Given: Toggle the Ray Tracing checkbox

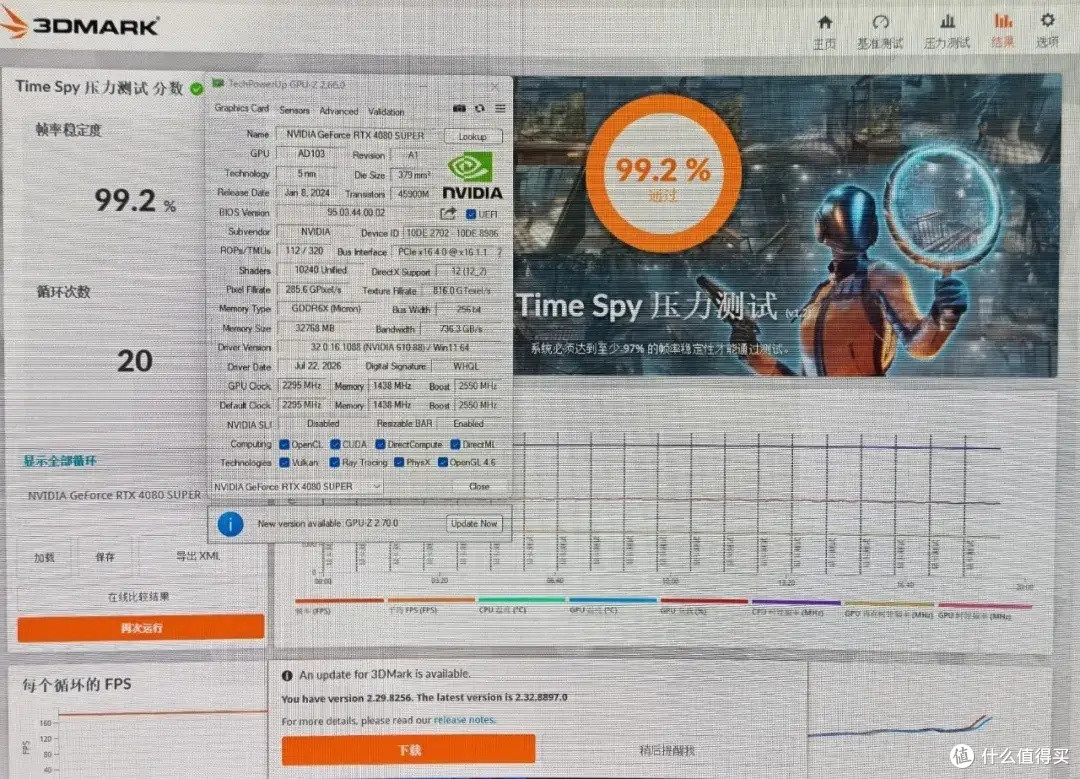Looking at the screenshot, I should [335, 462].
